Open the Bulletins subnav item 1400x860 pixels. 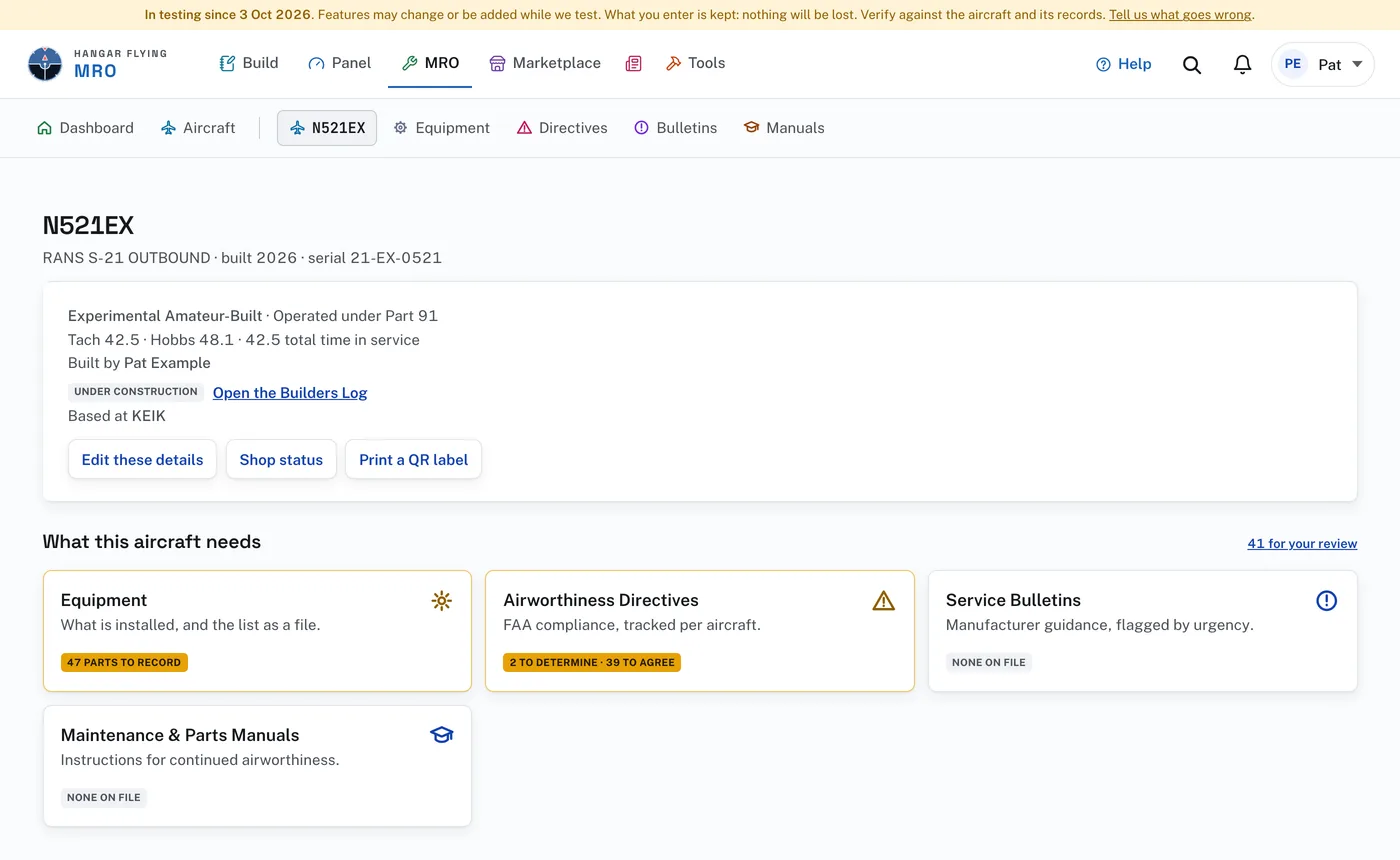[x=676, y=128]
